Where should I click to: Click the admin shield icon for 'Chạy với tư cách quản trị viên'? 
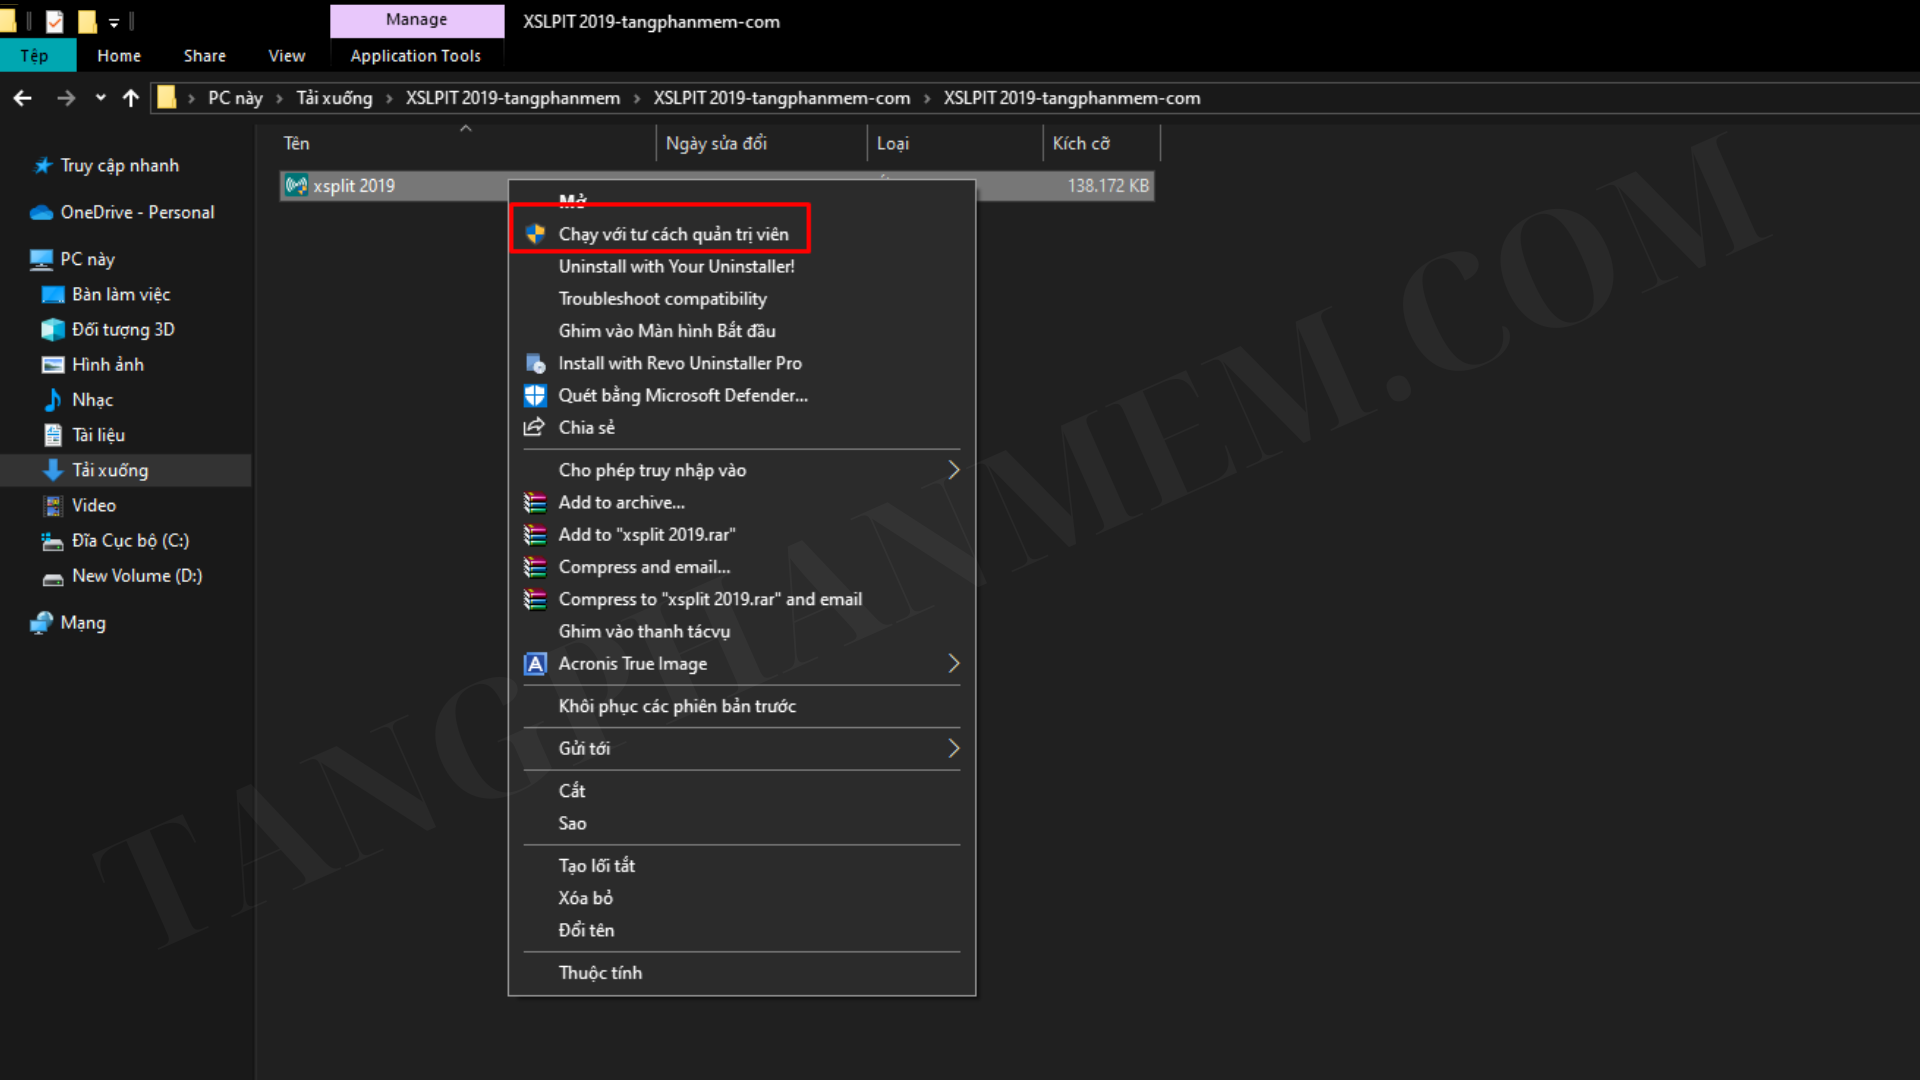pos(535,234)
